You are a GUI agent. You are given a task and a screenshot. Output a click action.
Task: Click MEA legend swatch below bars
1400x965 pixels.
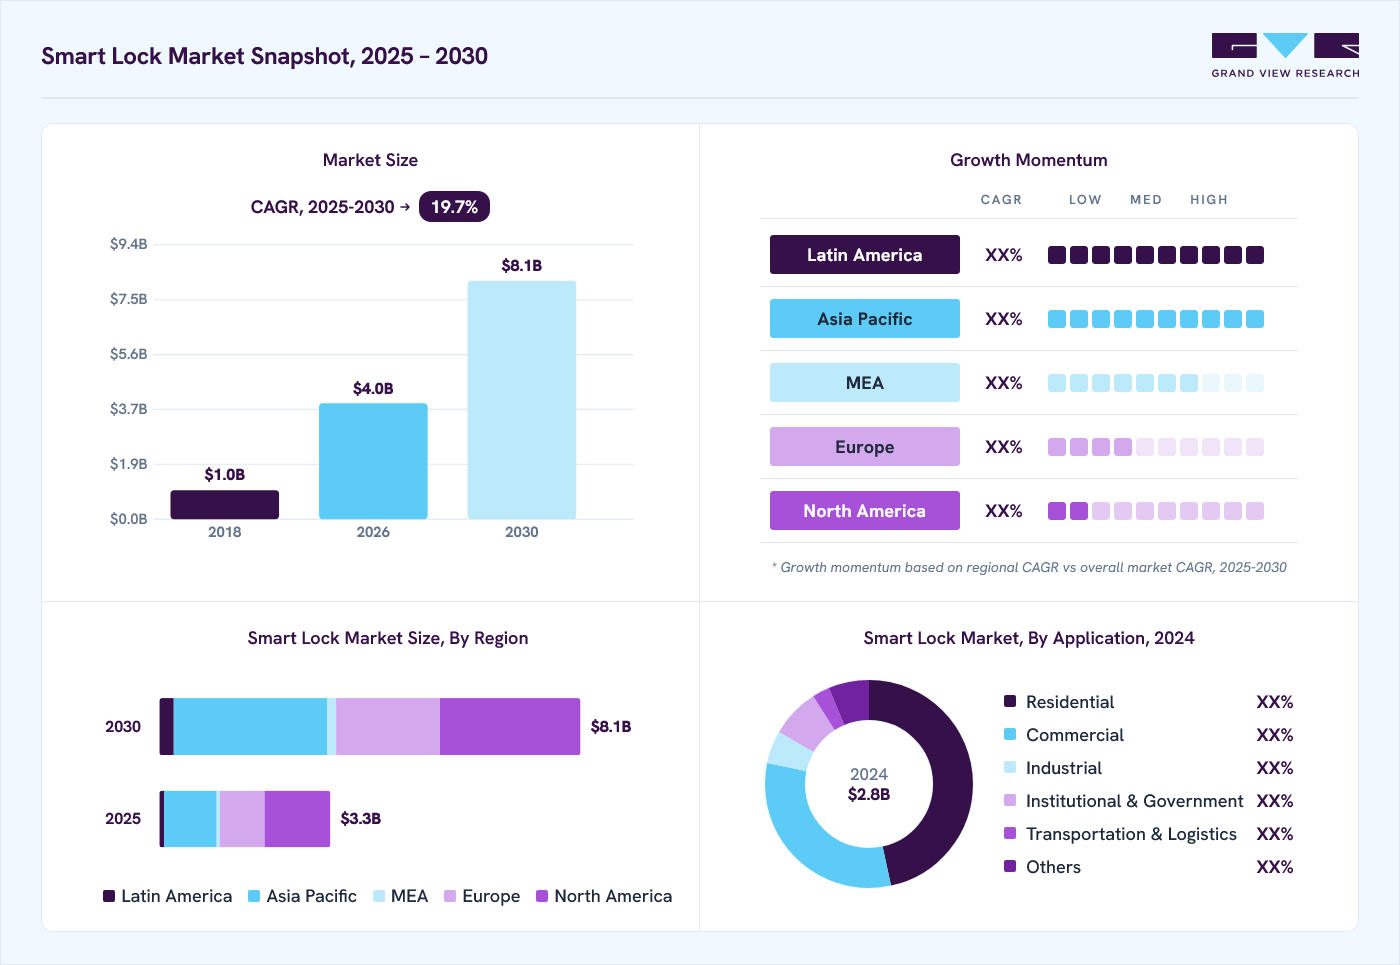379,896
